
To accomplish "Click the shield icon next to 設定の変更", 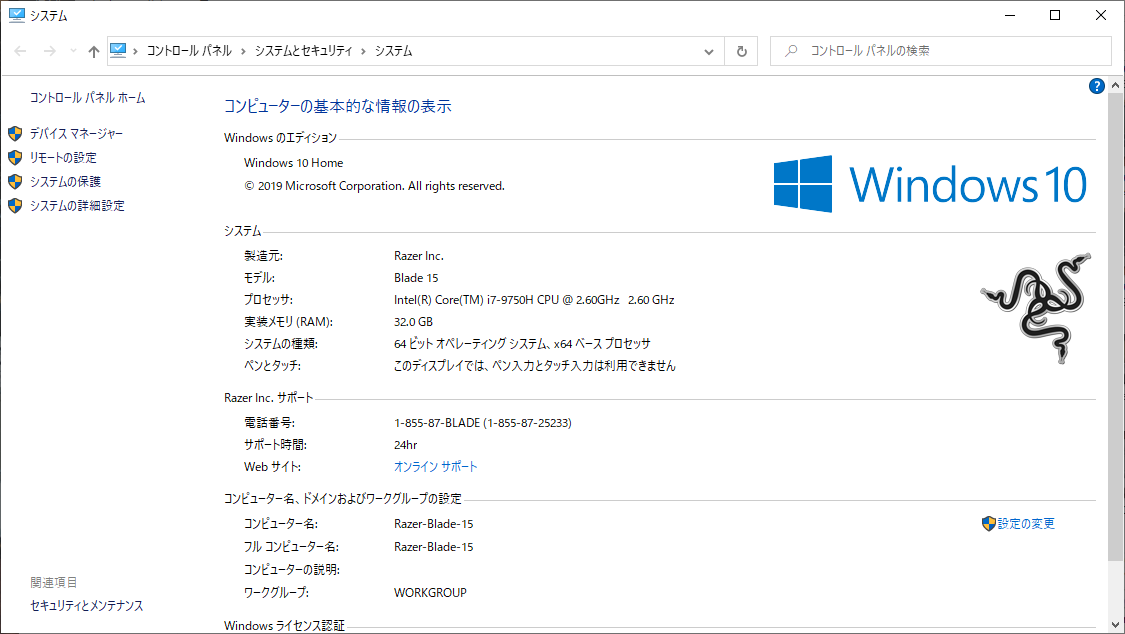I will pyautogui.click(x=989, y=524).
